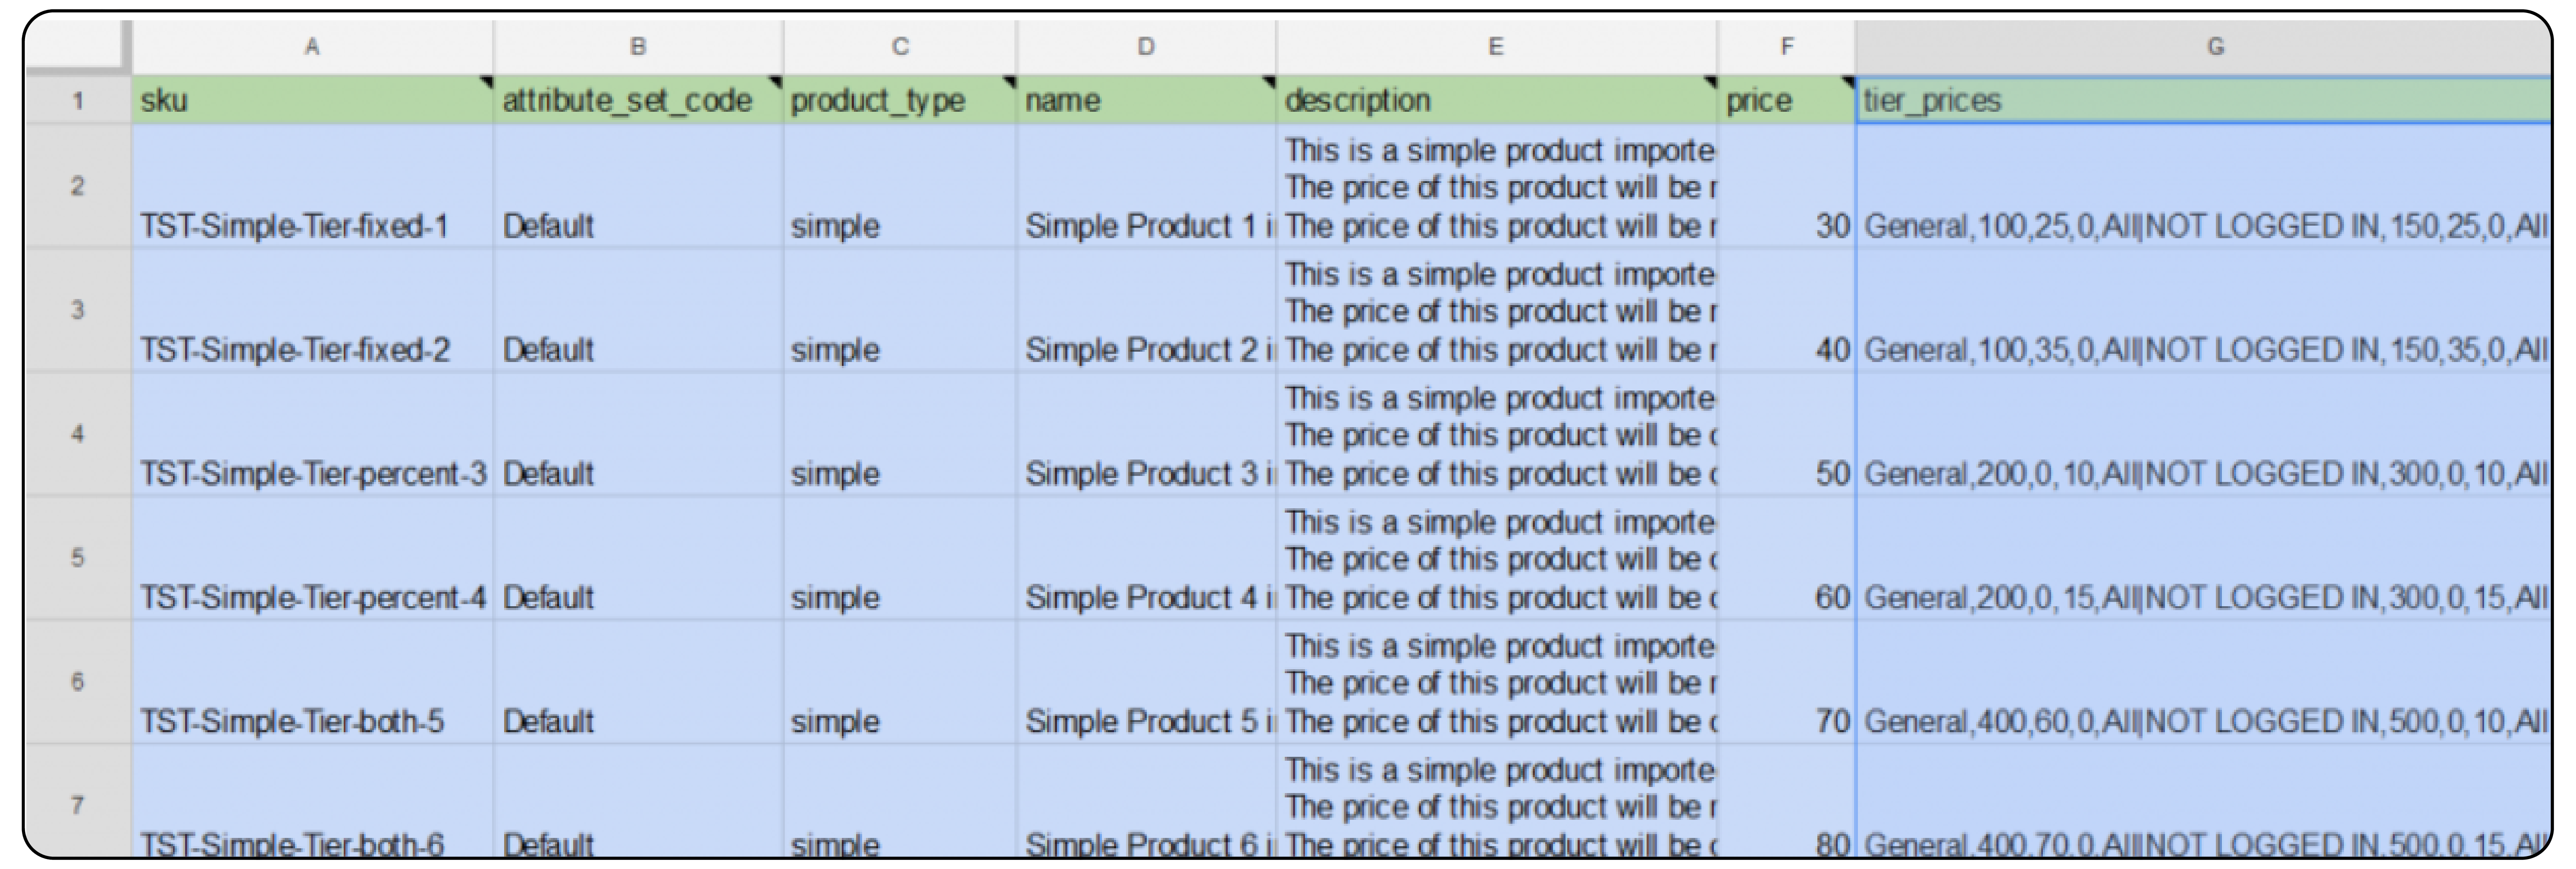Select column F header

1787,47
